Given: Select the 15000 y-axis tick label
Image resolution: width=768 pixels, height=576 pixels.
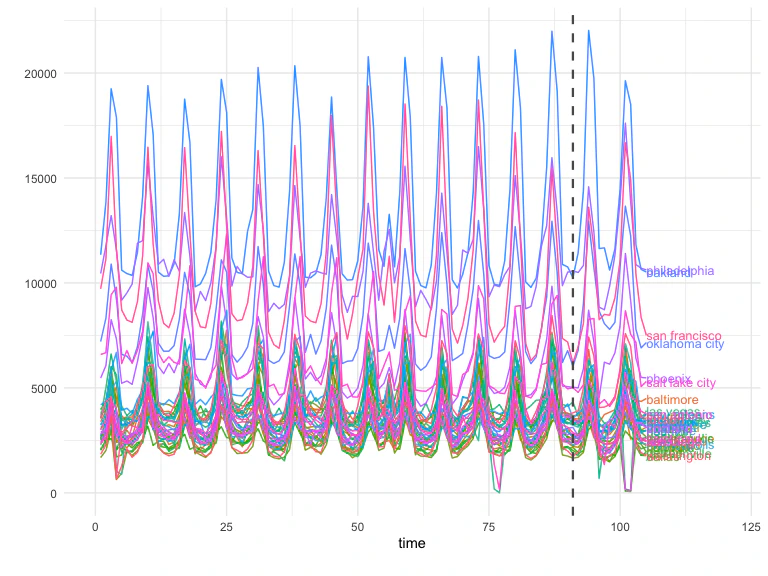Looking at the screenshot, I should [40, 179].
